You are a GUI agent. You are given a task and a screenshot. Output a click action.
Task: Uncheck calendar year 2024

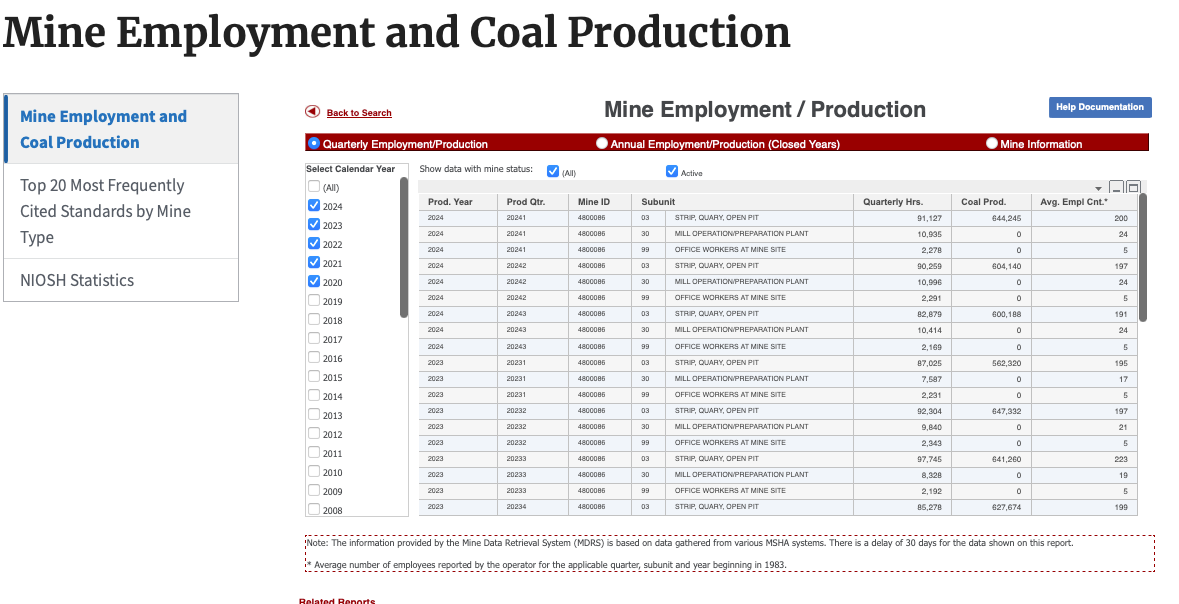click(314, 205)
